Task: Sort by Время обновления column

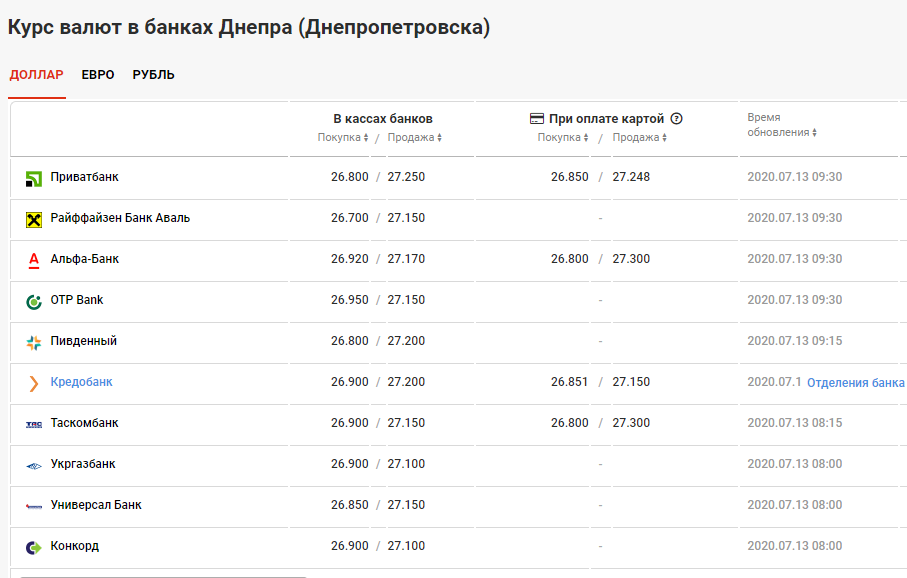Action: point(782,125)
